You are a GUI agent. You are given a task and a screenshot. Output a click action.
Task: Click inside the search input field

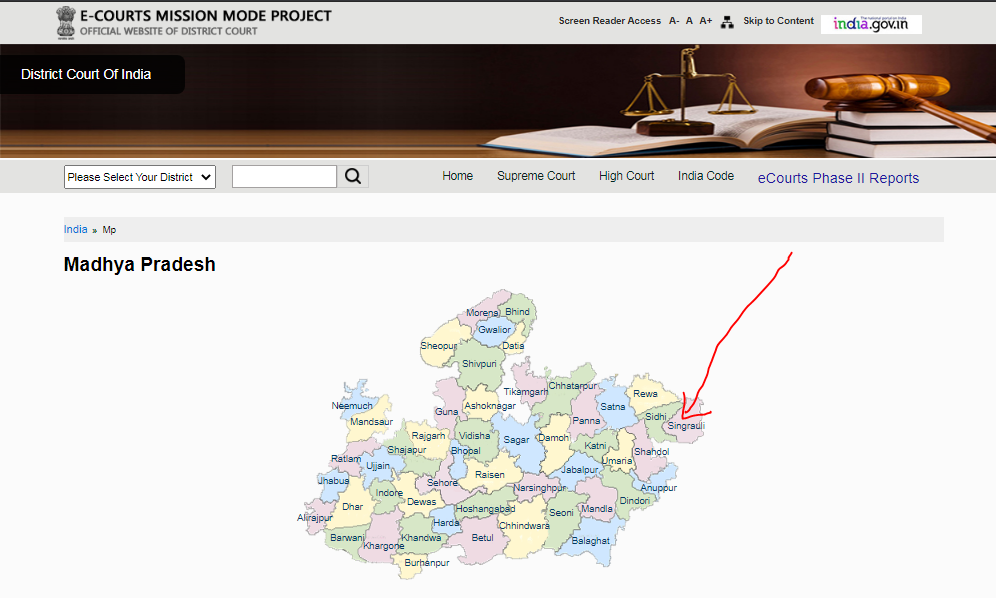pyautogui.click(x=284, y=176)
